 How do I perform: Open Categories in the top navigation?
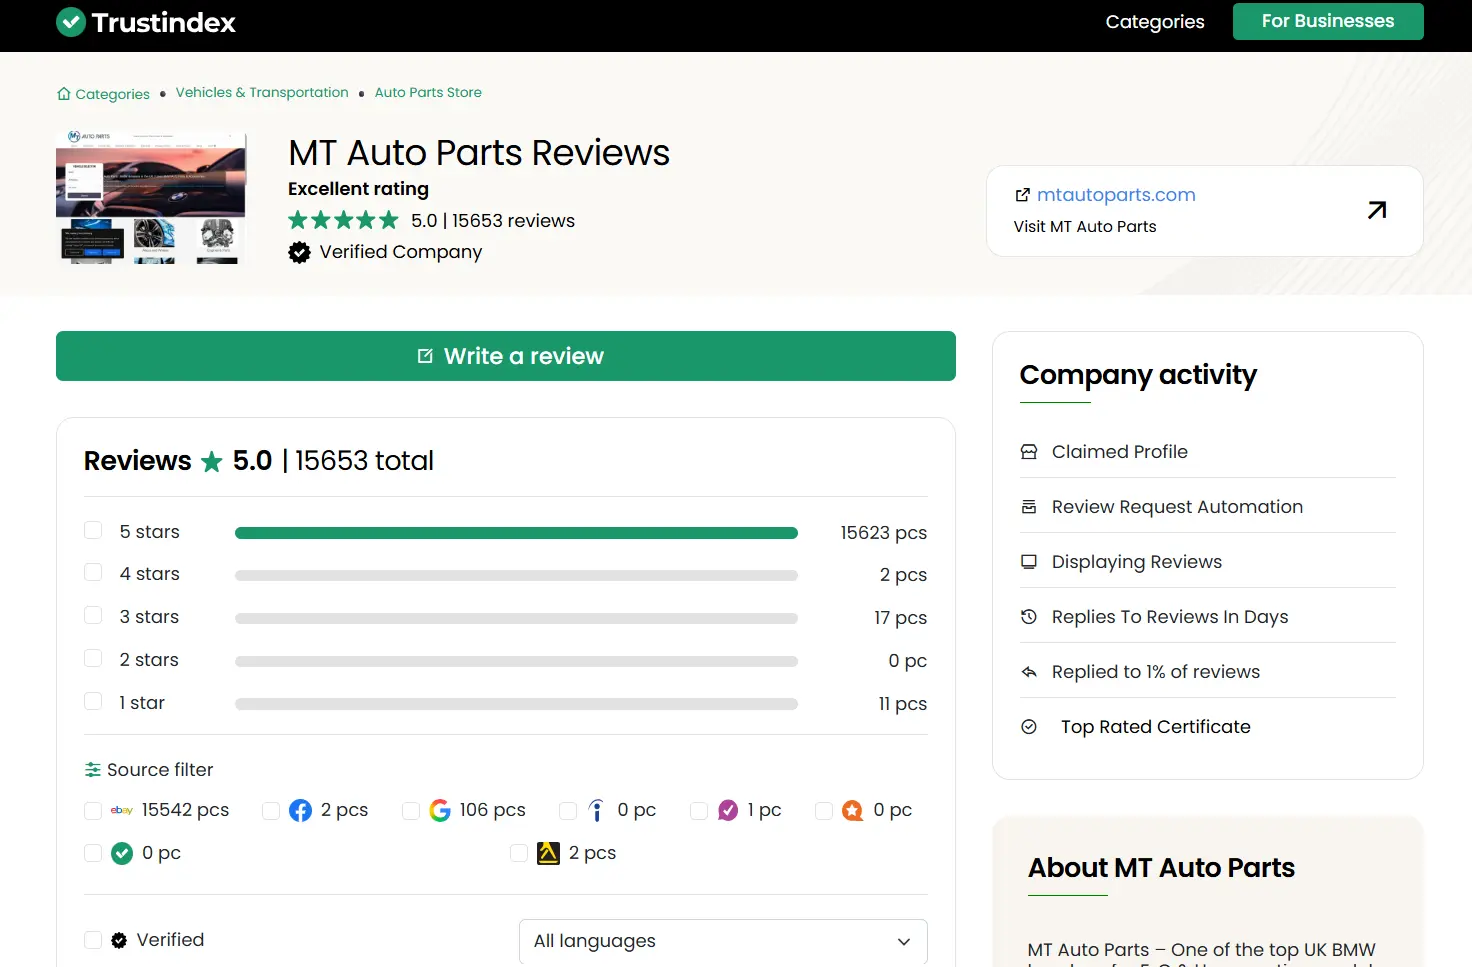[x=1155, y=22]
